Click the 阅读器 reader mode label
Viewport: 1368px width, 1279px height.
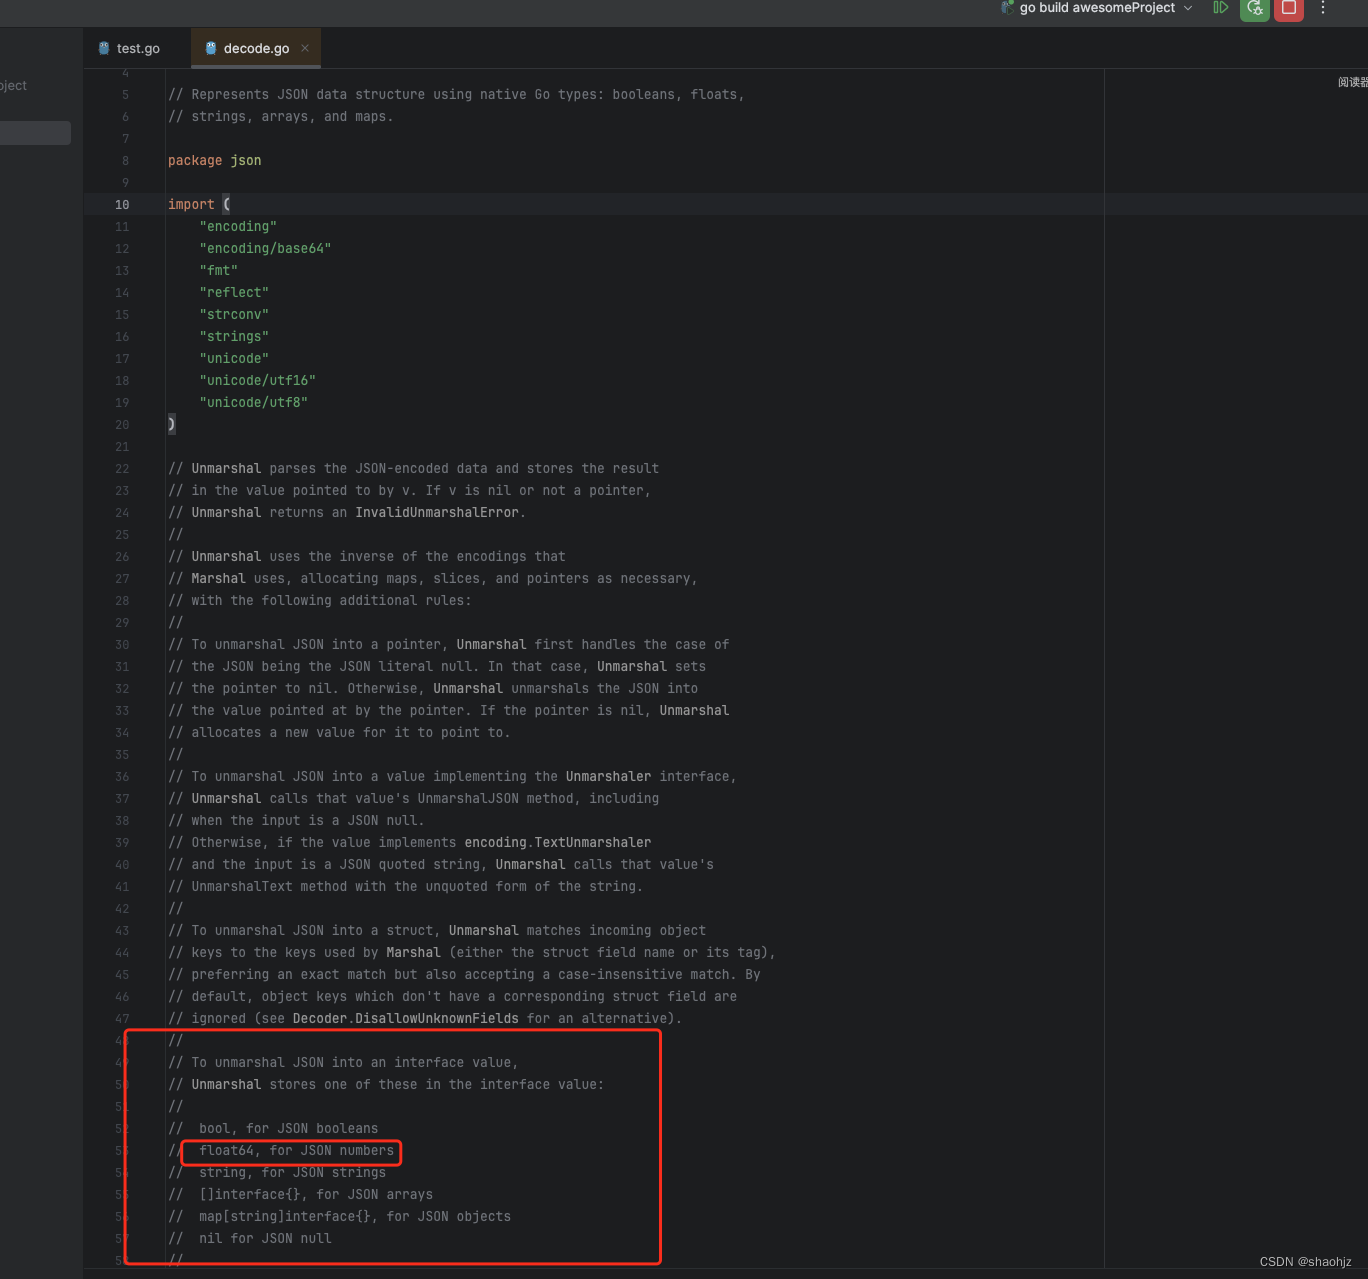(x=1352, y=82)
